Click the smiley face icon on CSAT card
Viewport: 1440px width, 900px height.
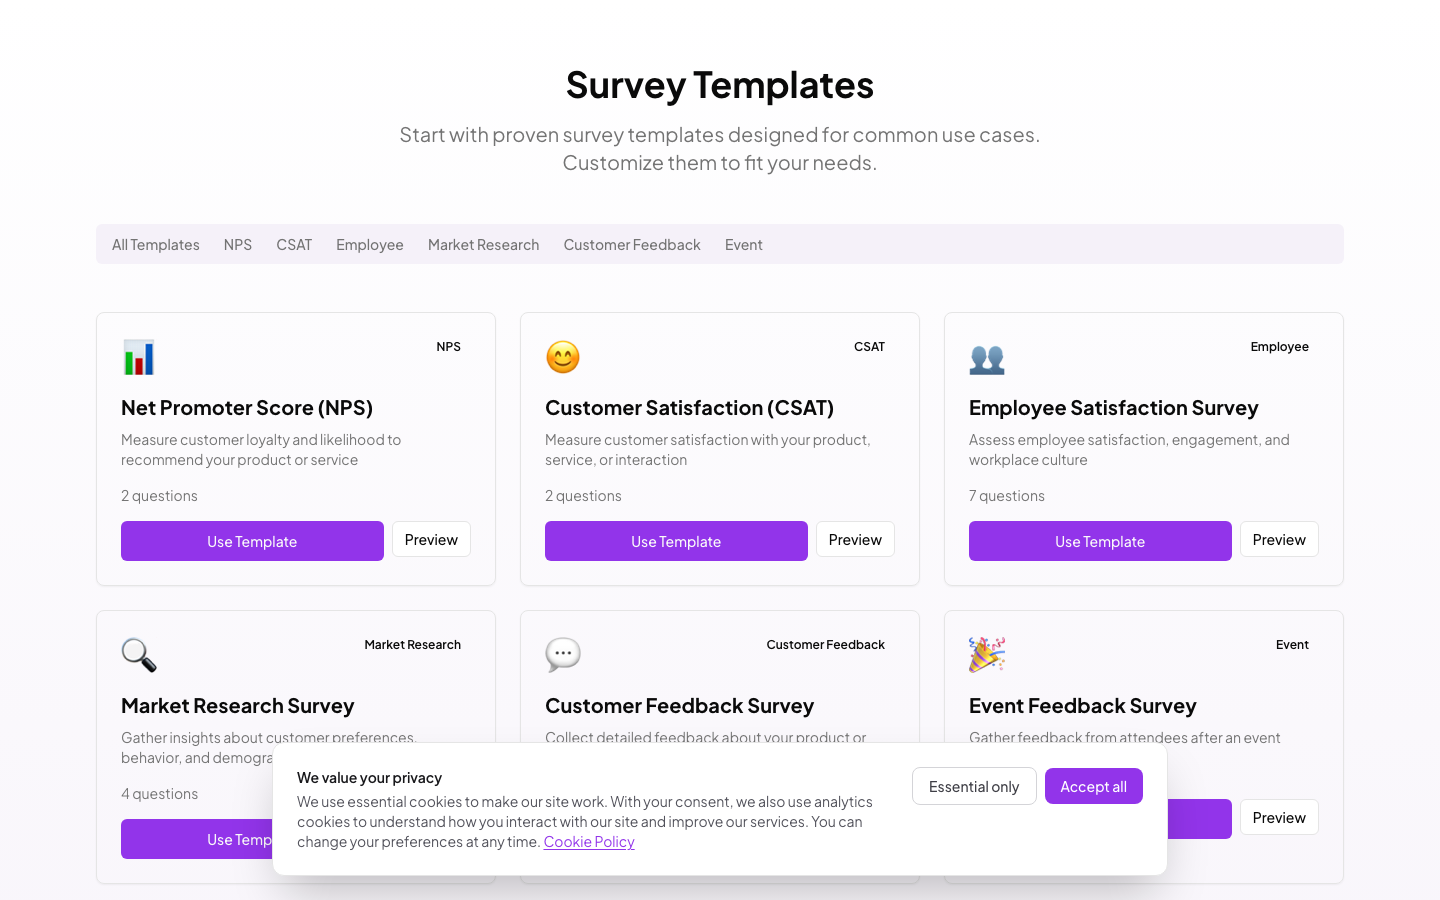[x=563, y=357]
